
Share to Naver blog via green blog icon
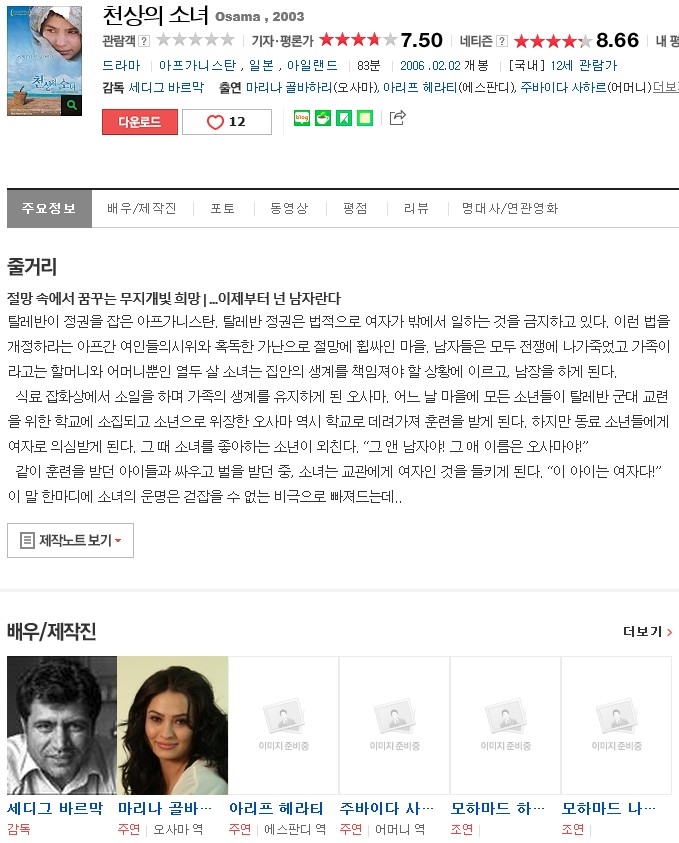(302, 118)
